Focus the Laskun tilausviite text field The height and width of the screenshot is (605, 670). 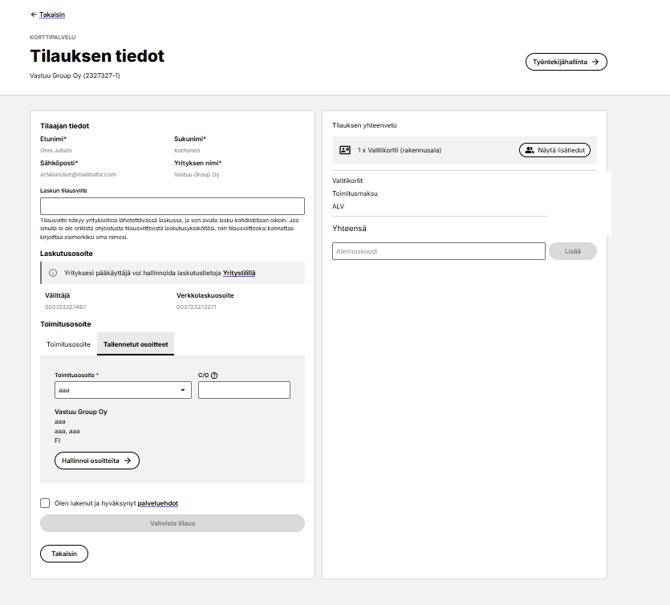(x=172, y=206)
